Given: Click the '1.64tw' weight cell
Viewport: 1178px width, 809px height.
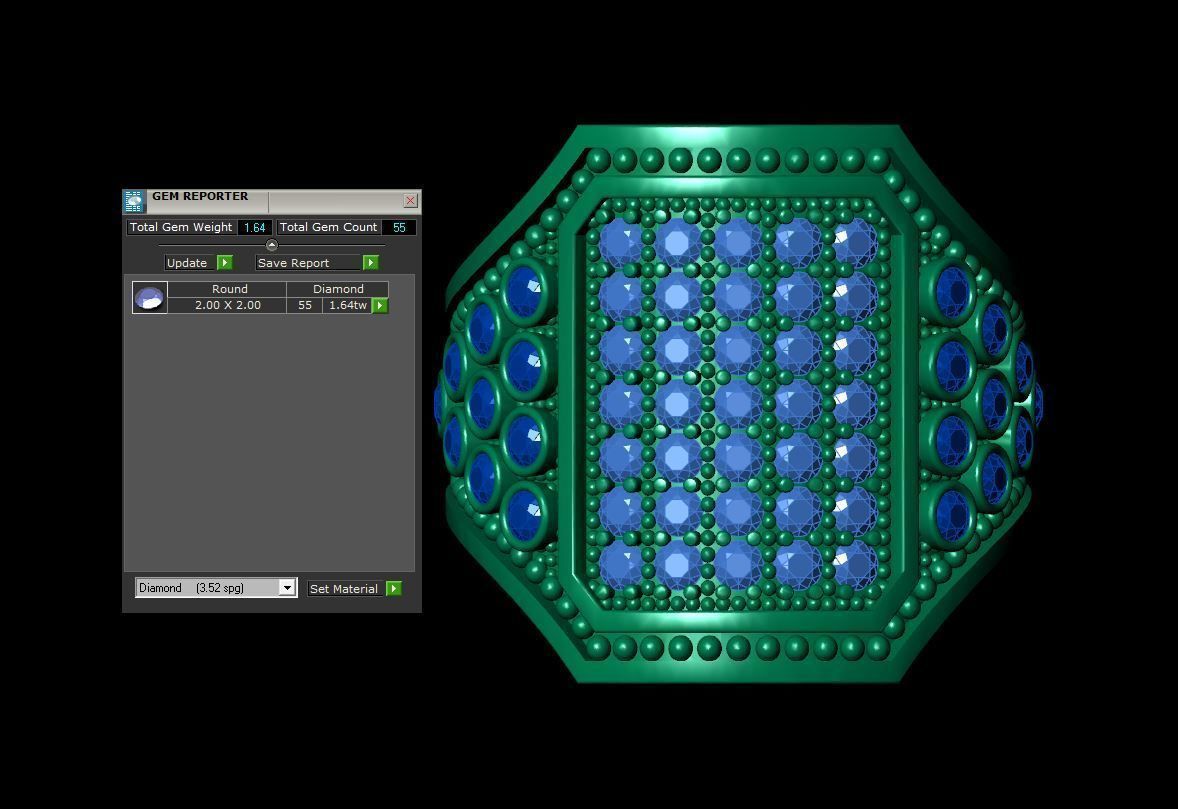Looking at the screenshot, I should 348,305.
